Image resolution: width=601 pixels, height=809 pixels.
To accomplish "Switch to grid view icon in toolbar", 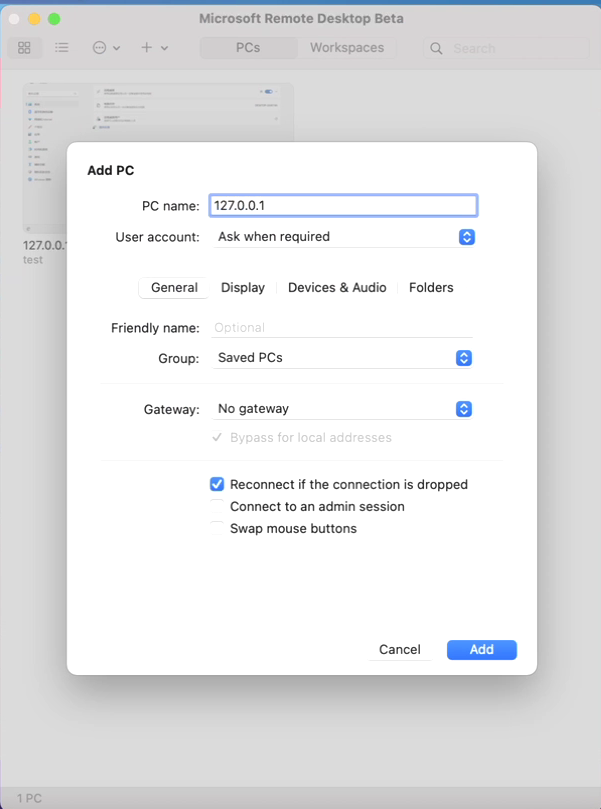I will (x=24, y=48).
